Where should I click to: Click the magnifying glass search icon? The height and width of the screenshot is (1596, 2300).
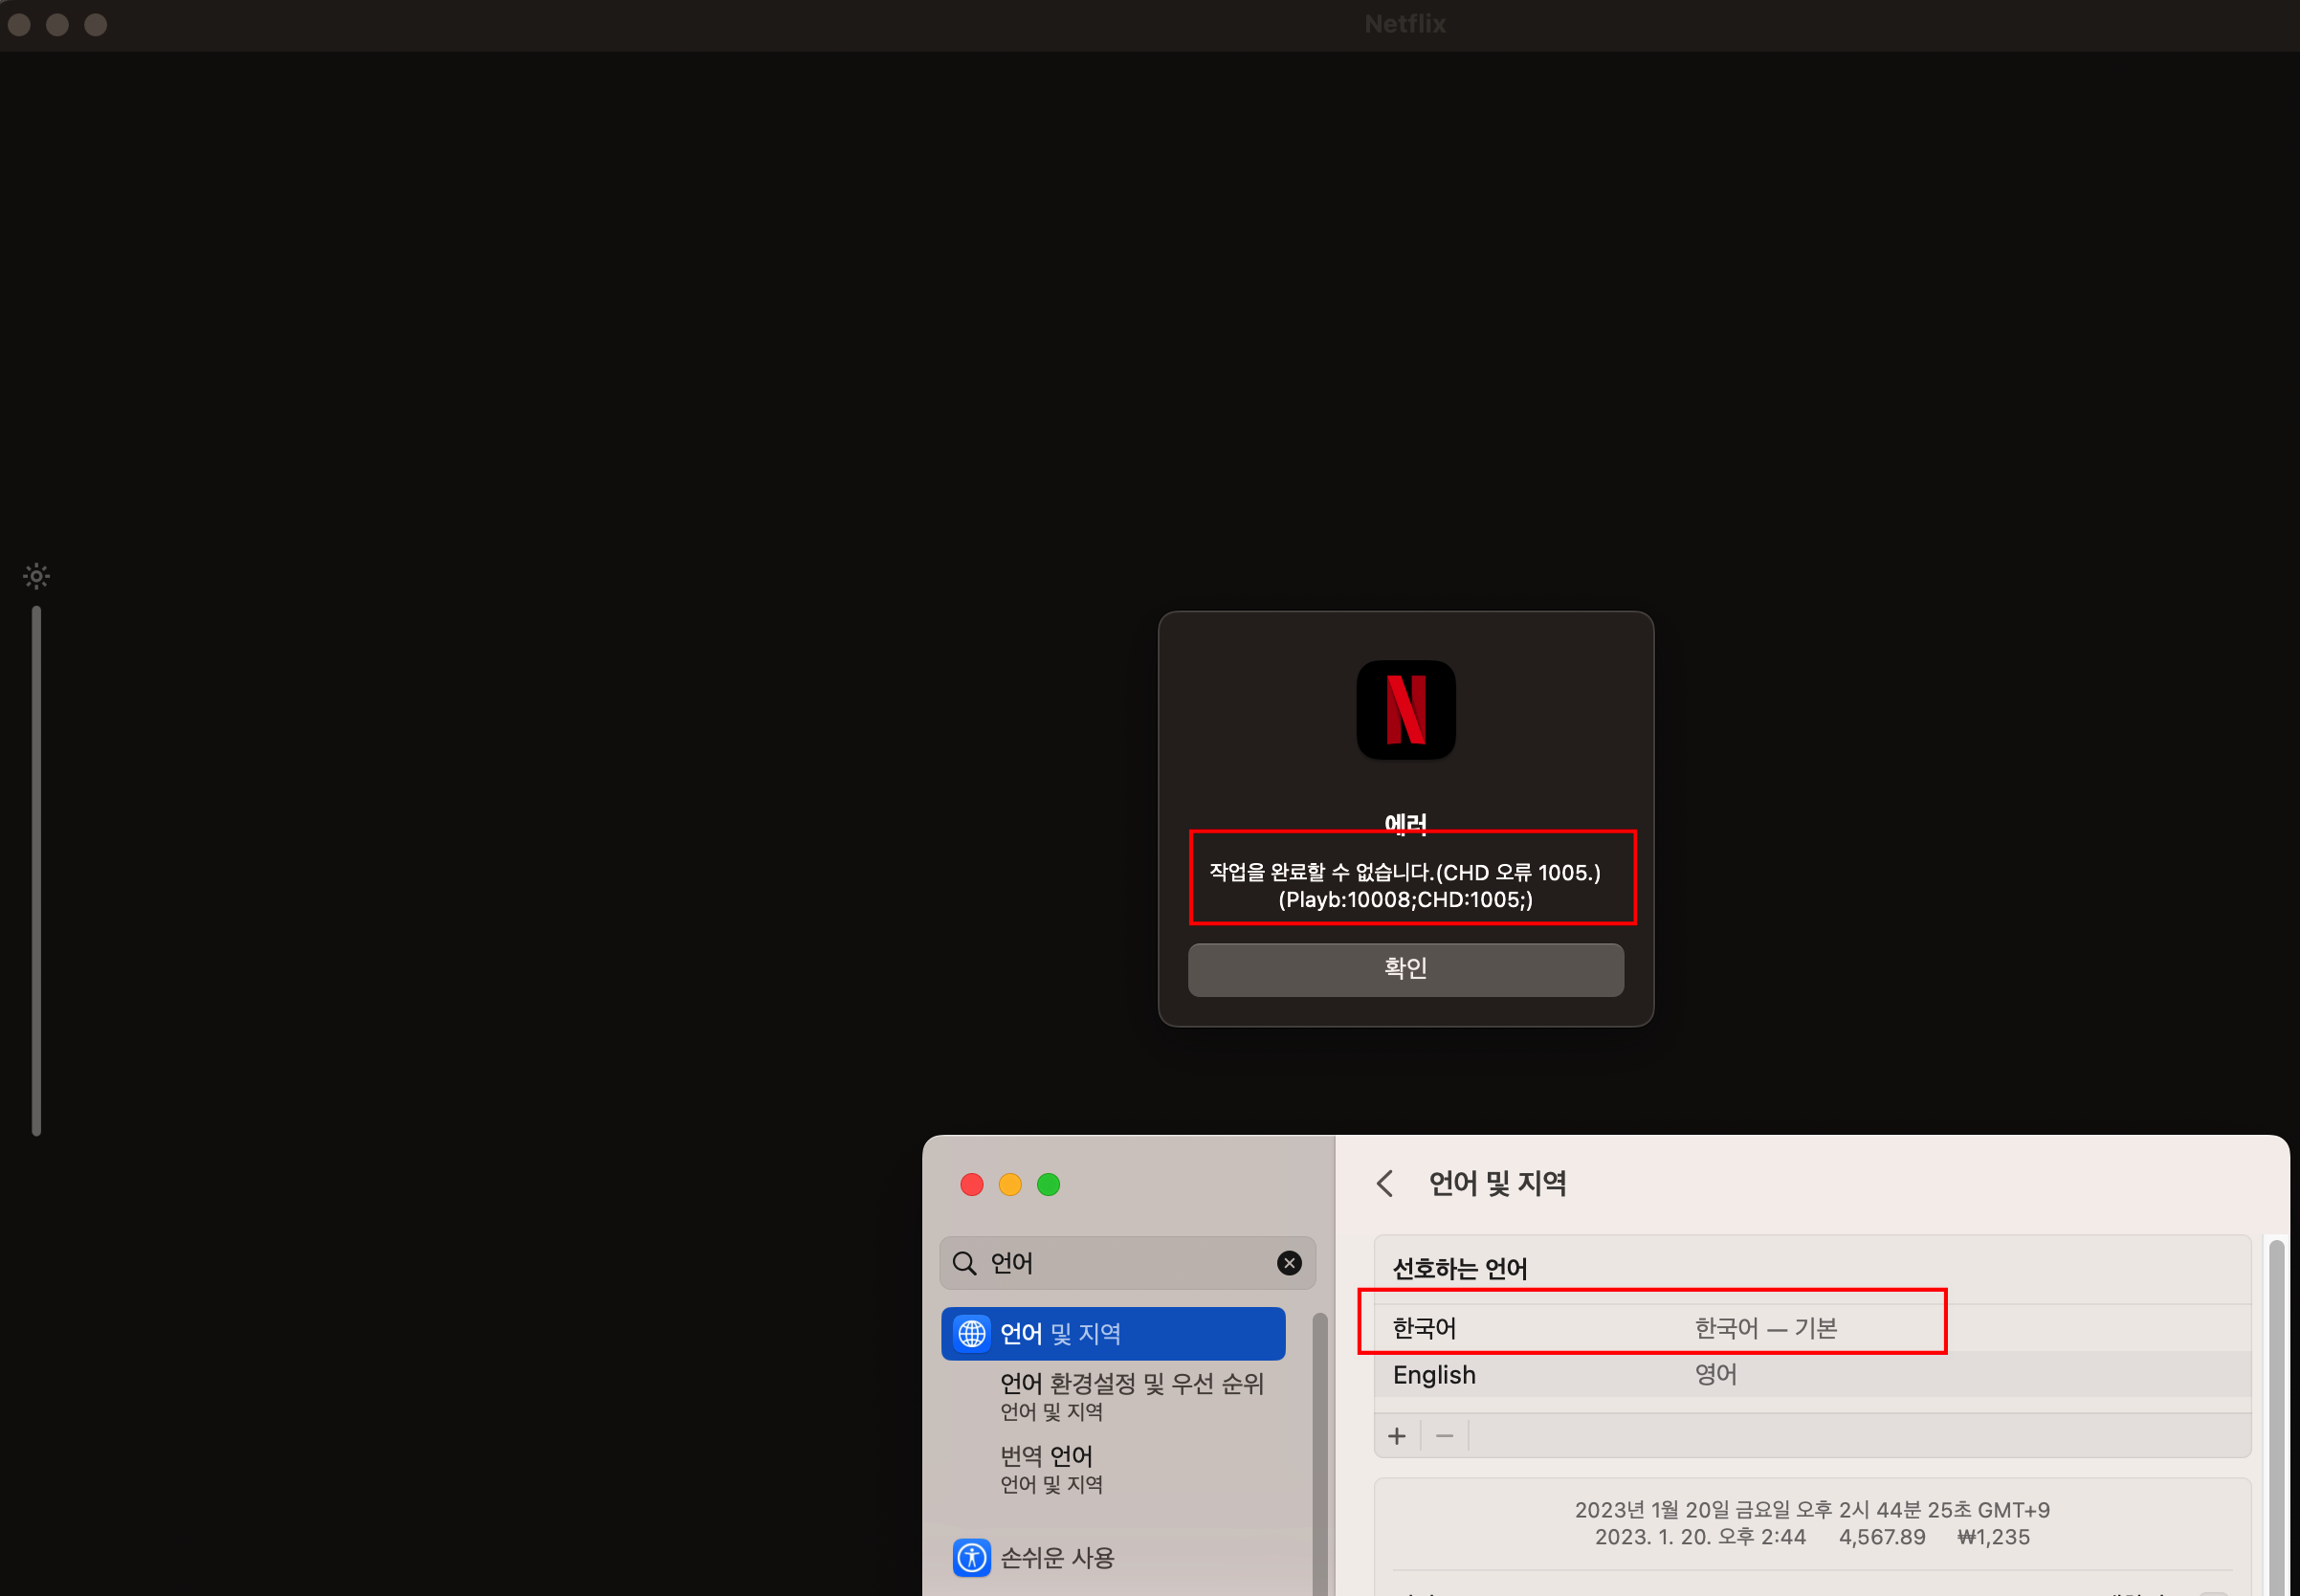coord(964,1263)
